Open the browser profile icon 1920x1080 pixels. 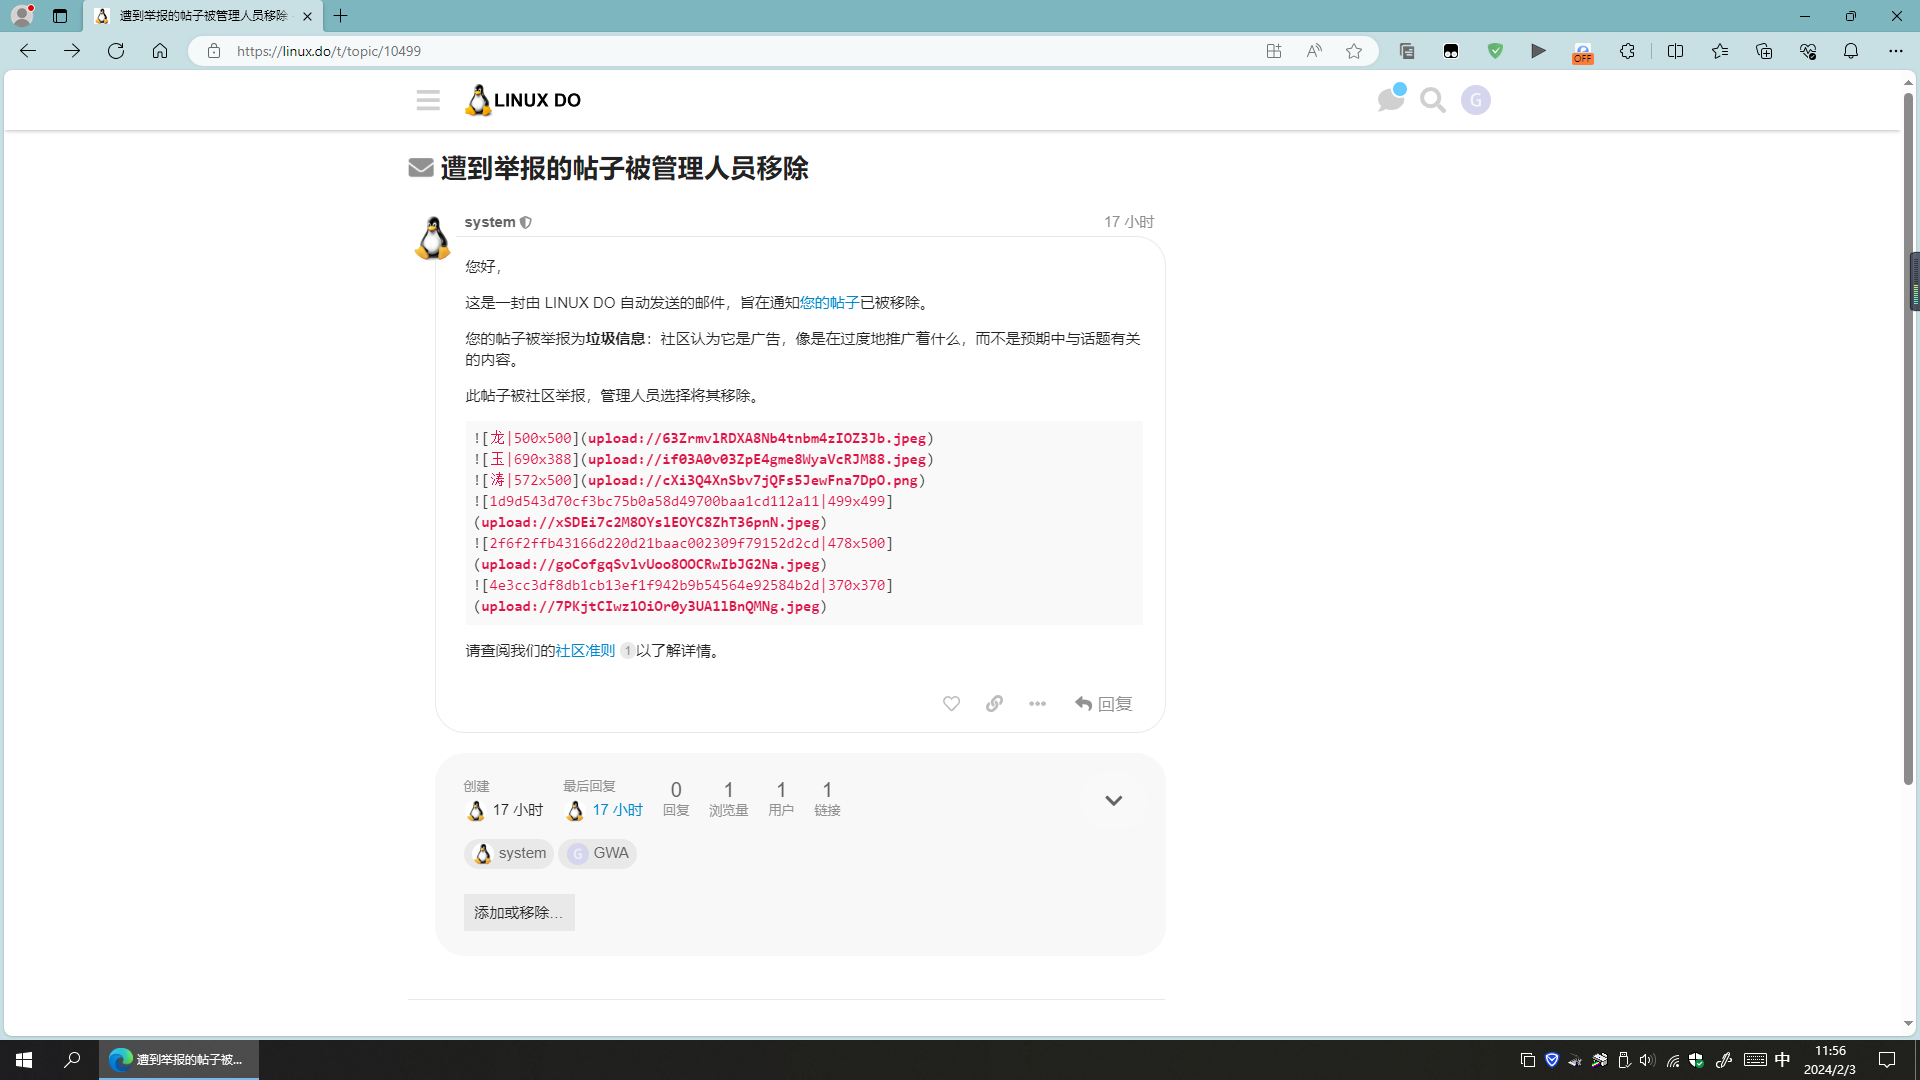click(x=22, y=16)
